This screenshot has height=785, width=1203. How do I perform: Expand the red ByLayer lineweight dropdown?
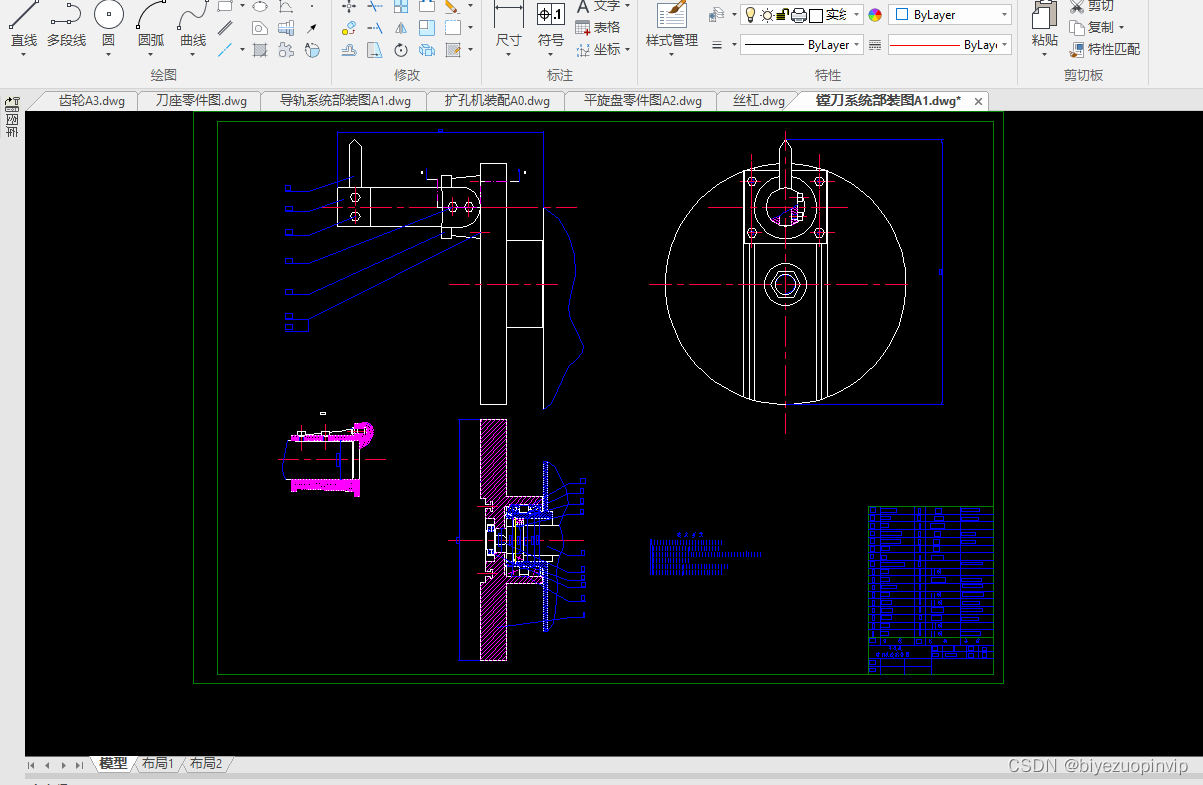(949, 45)
